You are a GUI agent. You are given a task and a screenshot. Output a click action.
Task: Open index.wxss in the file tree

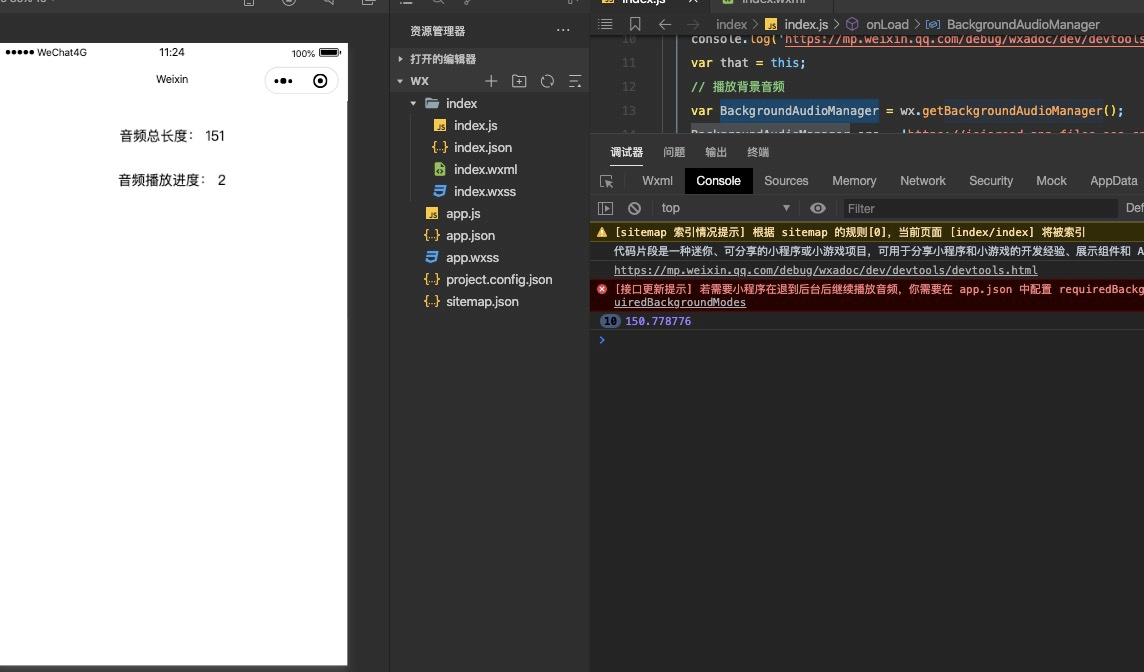(484, 191)
